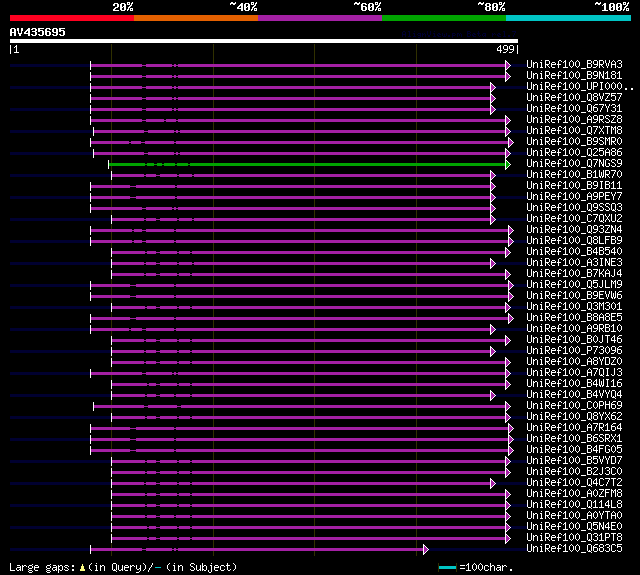Screen dimensions: 640x575
Task: Open UniRef100_Q8YX62 name
Action: tap(574, 417)
